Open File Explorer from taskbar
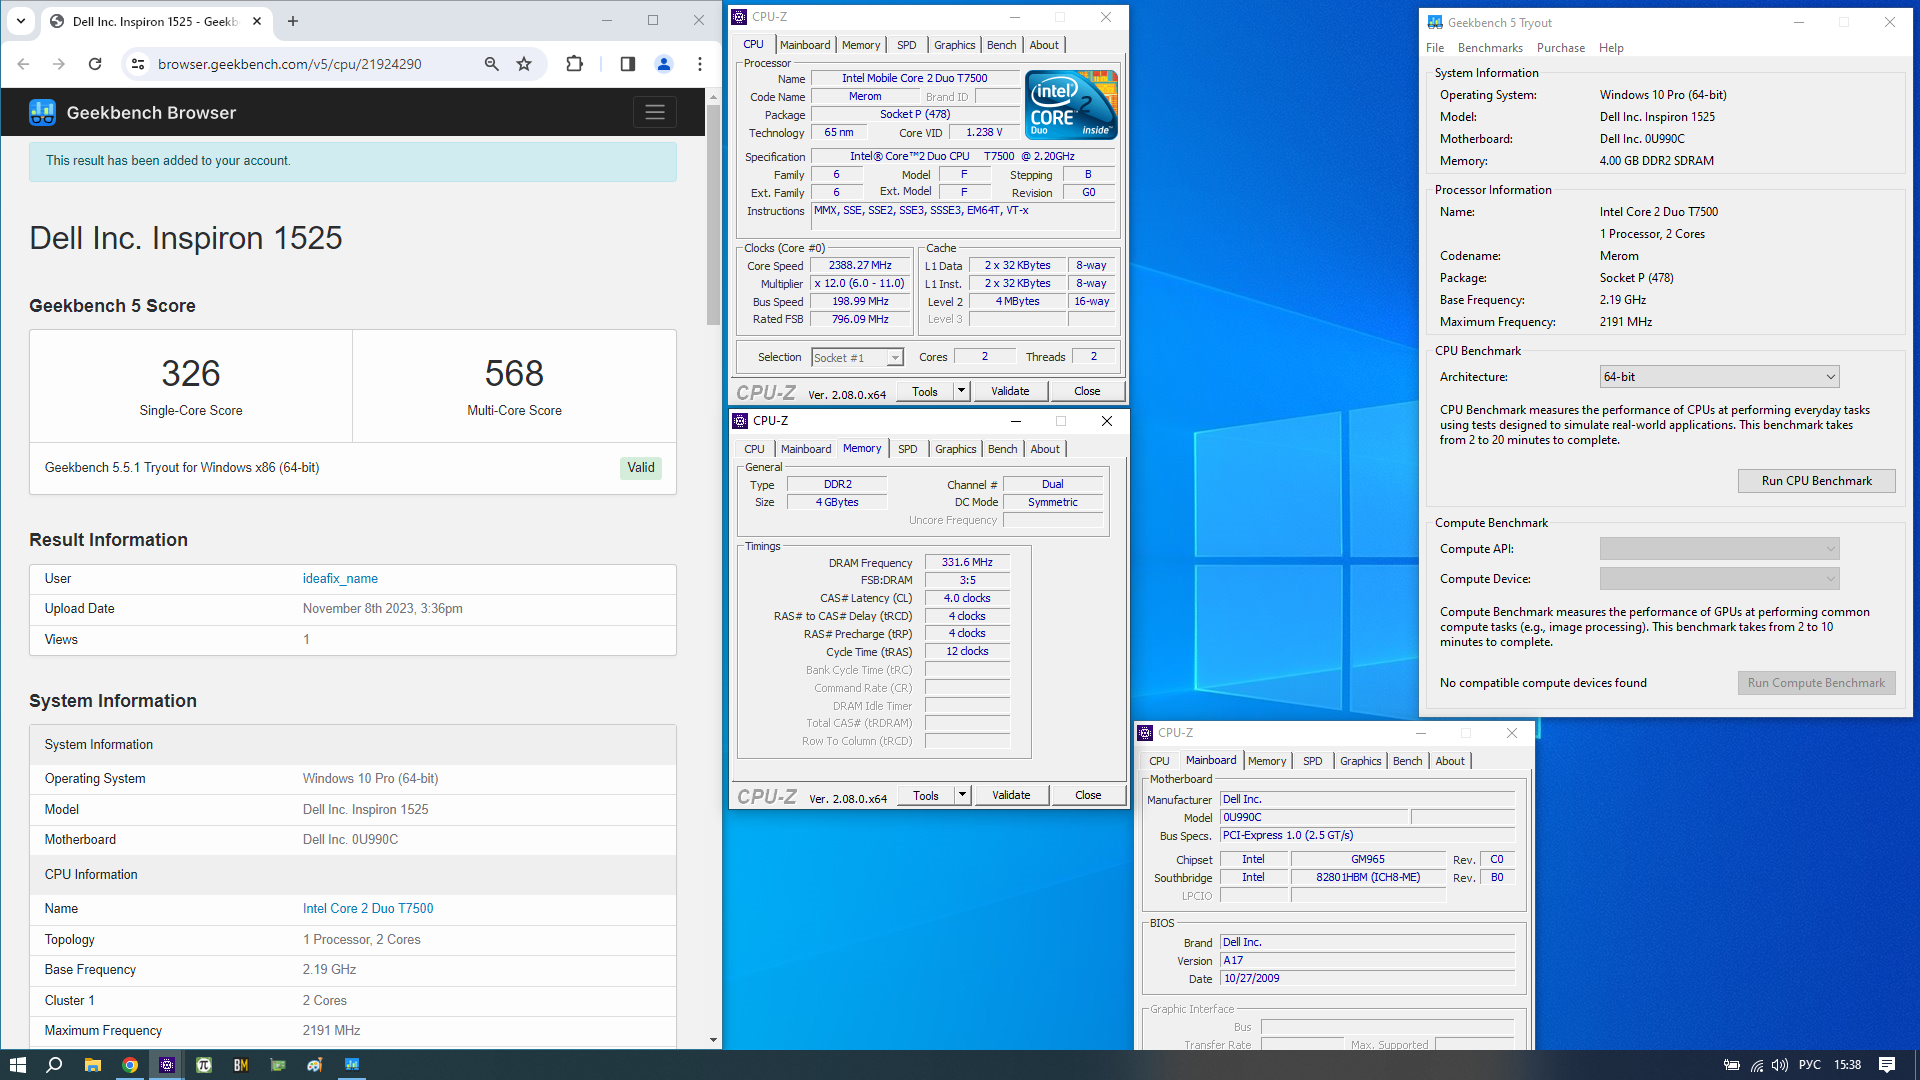This screenshot has height=1080, width=1920. (x=92, y=1065)
